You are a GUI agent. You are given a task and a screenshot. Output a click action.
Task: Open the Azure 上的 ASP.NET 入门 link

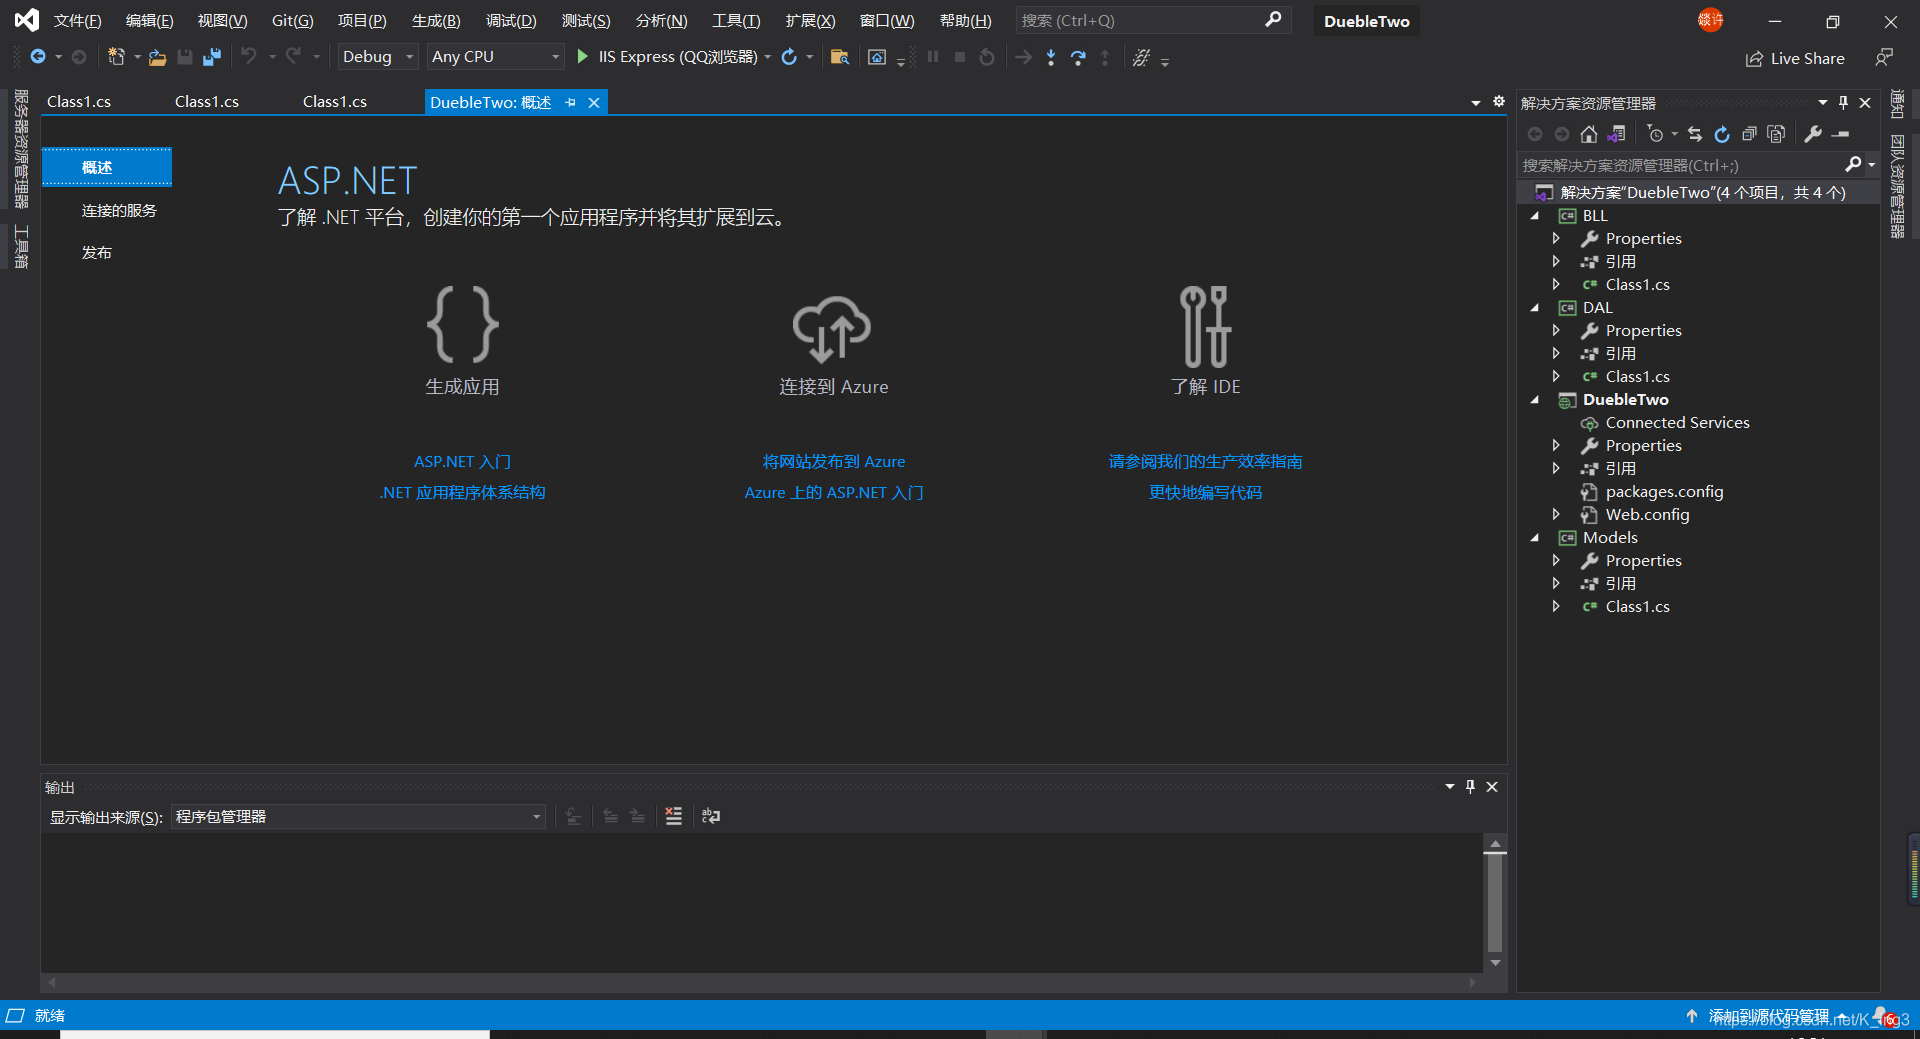(834, 493)
